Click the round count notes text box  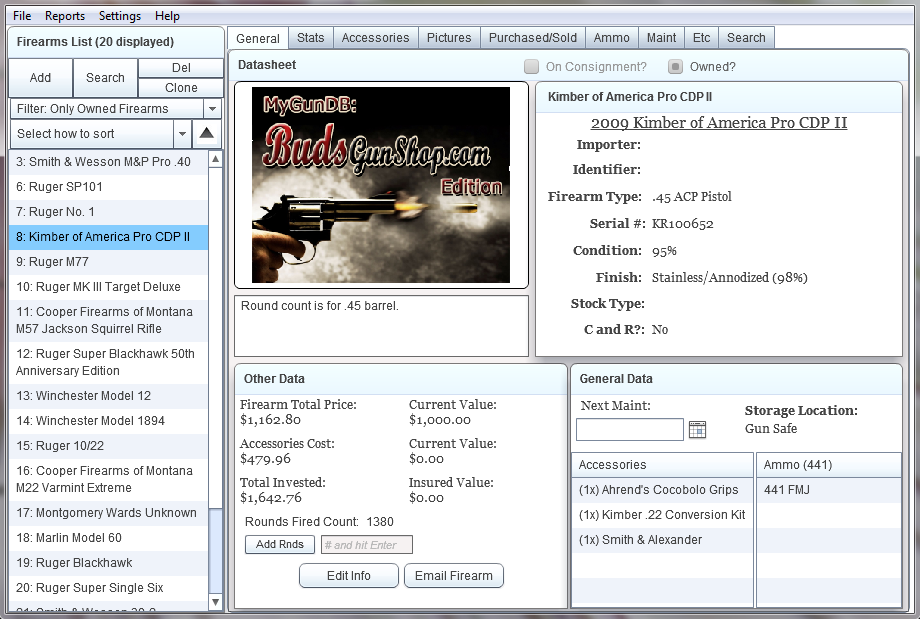[x=381, y=326]
